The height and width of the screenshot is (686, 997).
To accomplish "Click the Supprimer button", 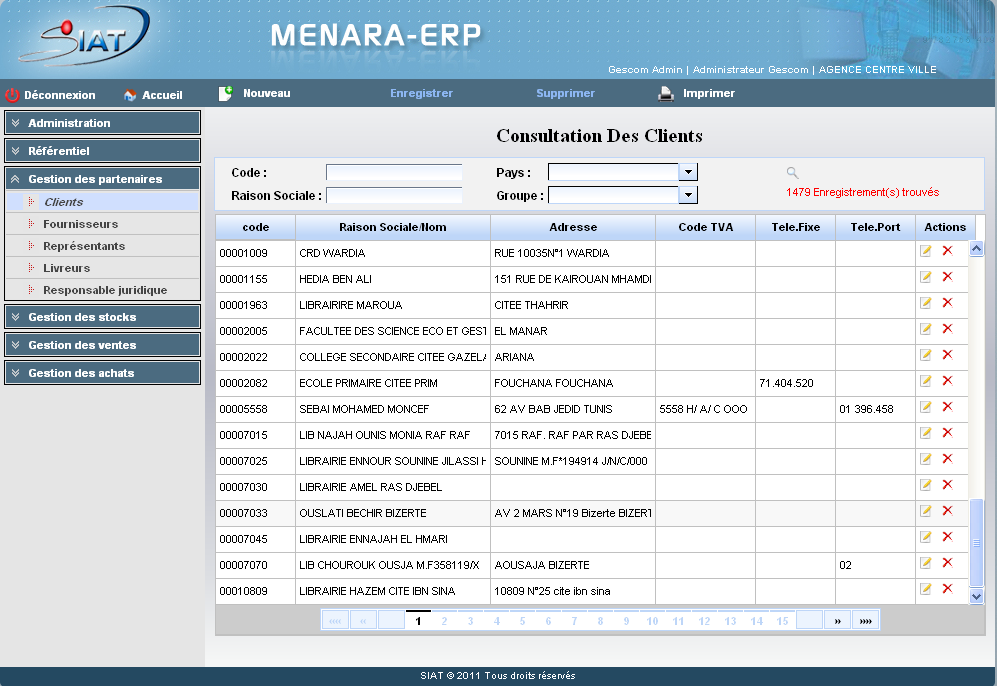I will tap(565, 93).
